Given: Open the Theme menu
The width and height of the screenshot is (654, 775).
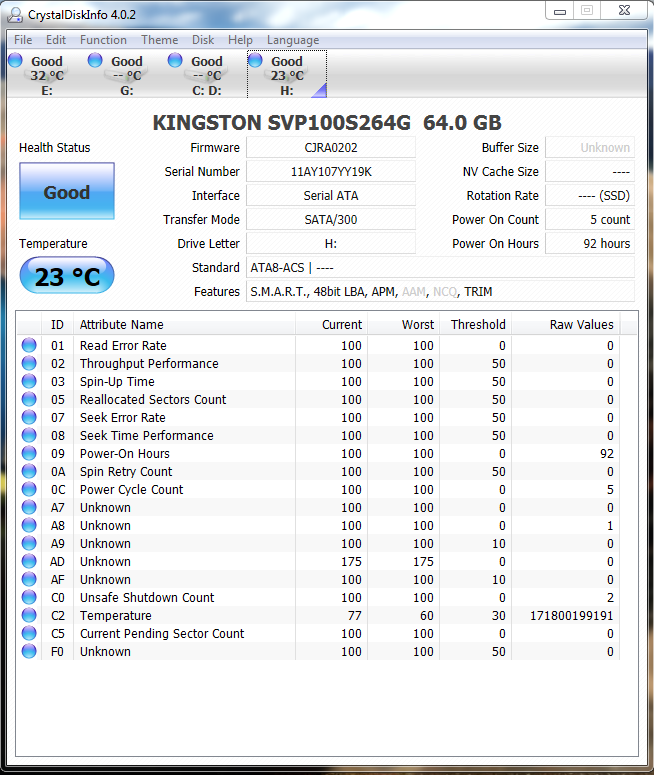Looking at the screenshot, I should tap(159, 40).
